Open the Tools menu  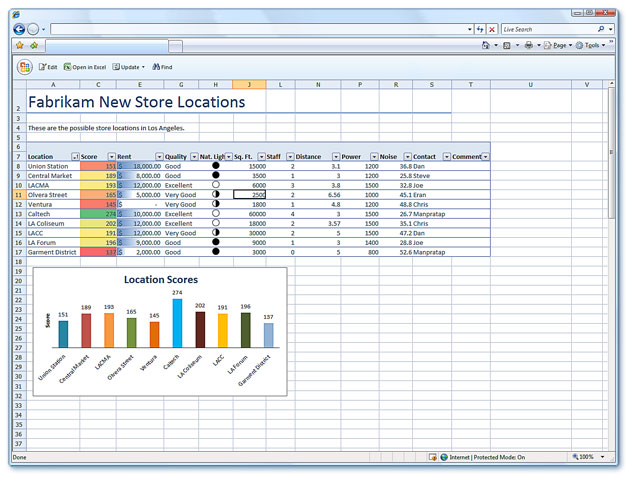(x=590, y=45)
